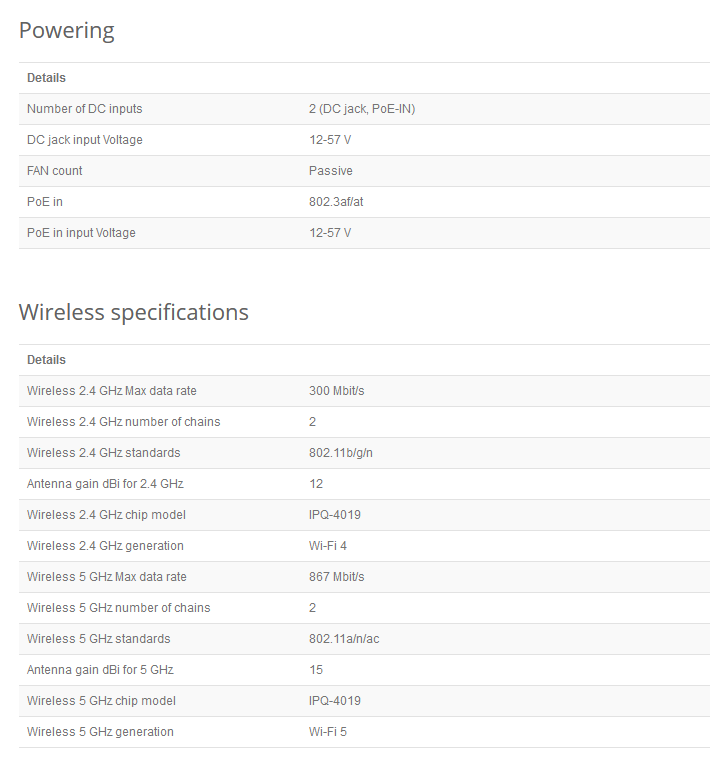Click the 802.3af/at PoE value
This screenshot has width=710, height=766.
coord(336,202)
